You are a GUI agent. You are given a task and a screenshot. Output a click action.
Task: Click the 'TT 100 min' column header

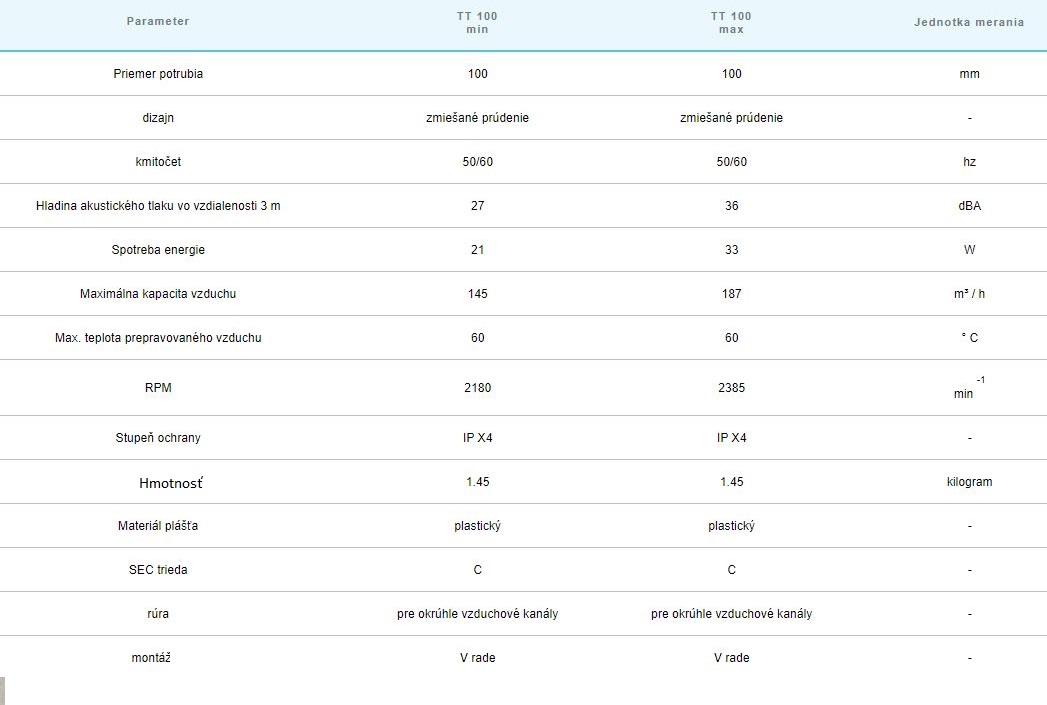tap(477, 23)
